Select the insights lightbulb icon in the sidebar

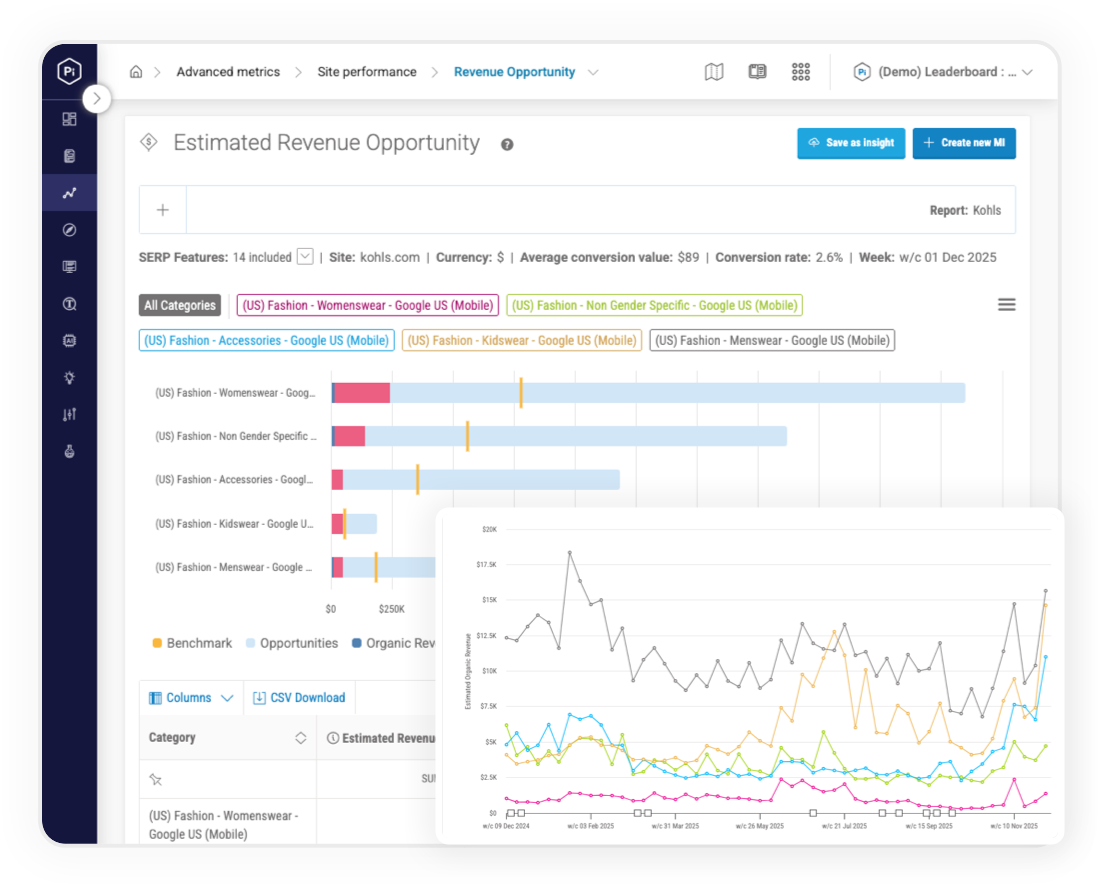(x=69, y=378)
